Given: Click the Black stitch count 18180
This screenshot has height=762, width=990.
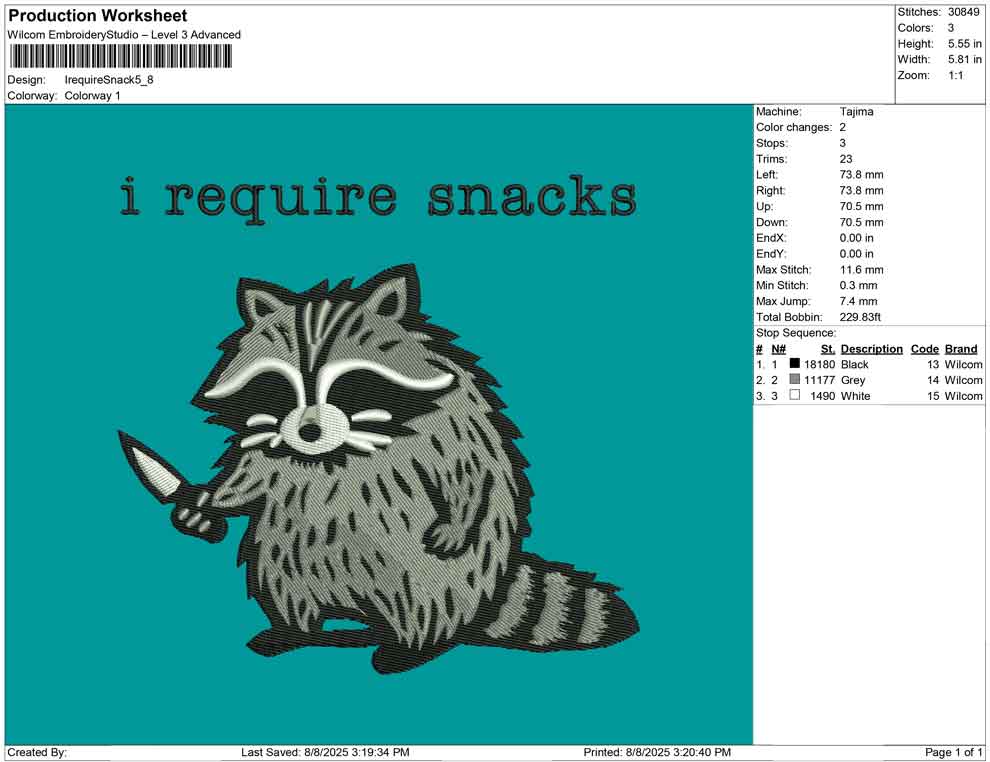Looking at the screenshot, I should tap(819, 364).
